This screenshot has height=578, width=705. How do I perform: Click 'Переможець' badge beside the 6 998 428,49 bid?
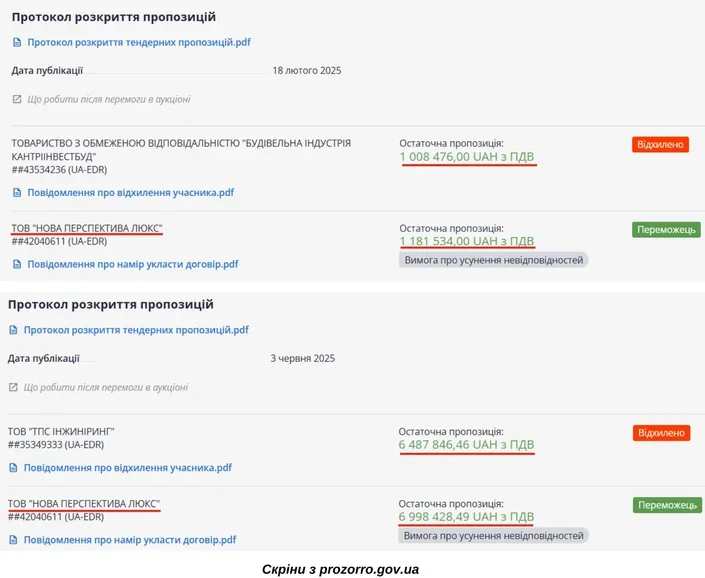[x=667, y=506]
